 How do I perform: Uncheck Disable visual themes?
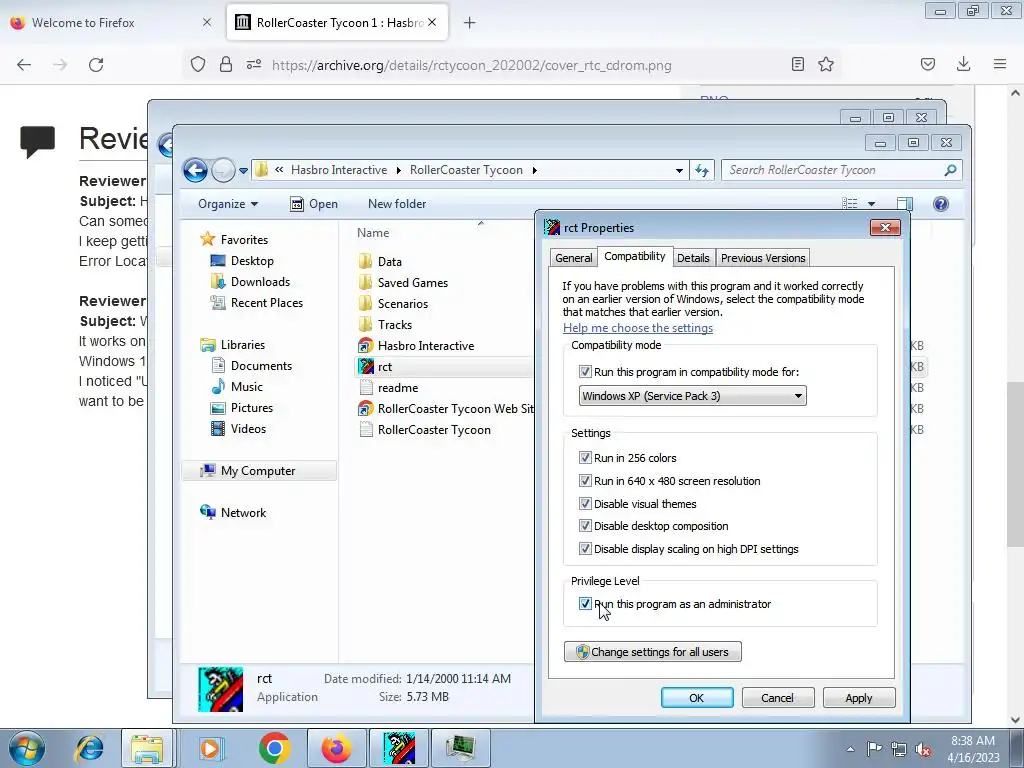click(585, 504)
